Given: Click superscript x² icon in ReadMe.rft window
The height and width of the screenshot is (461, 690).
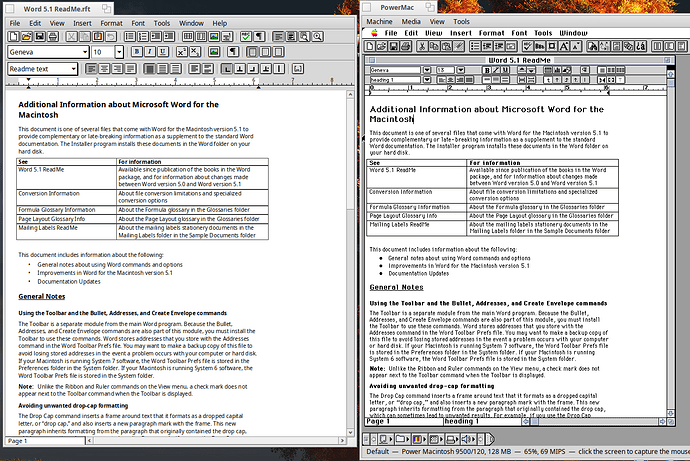Looking at the screenshot, I should point(182,52).
